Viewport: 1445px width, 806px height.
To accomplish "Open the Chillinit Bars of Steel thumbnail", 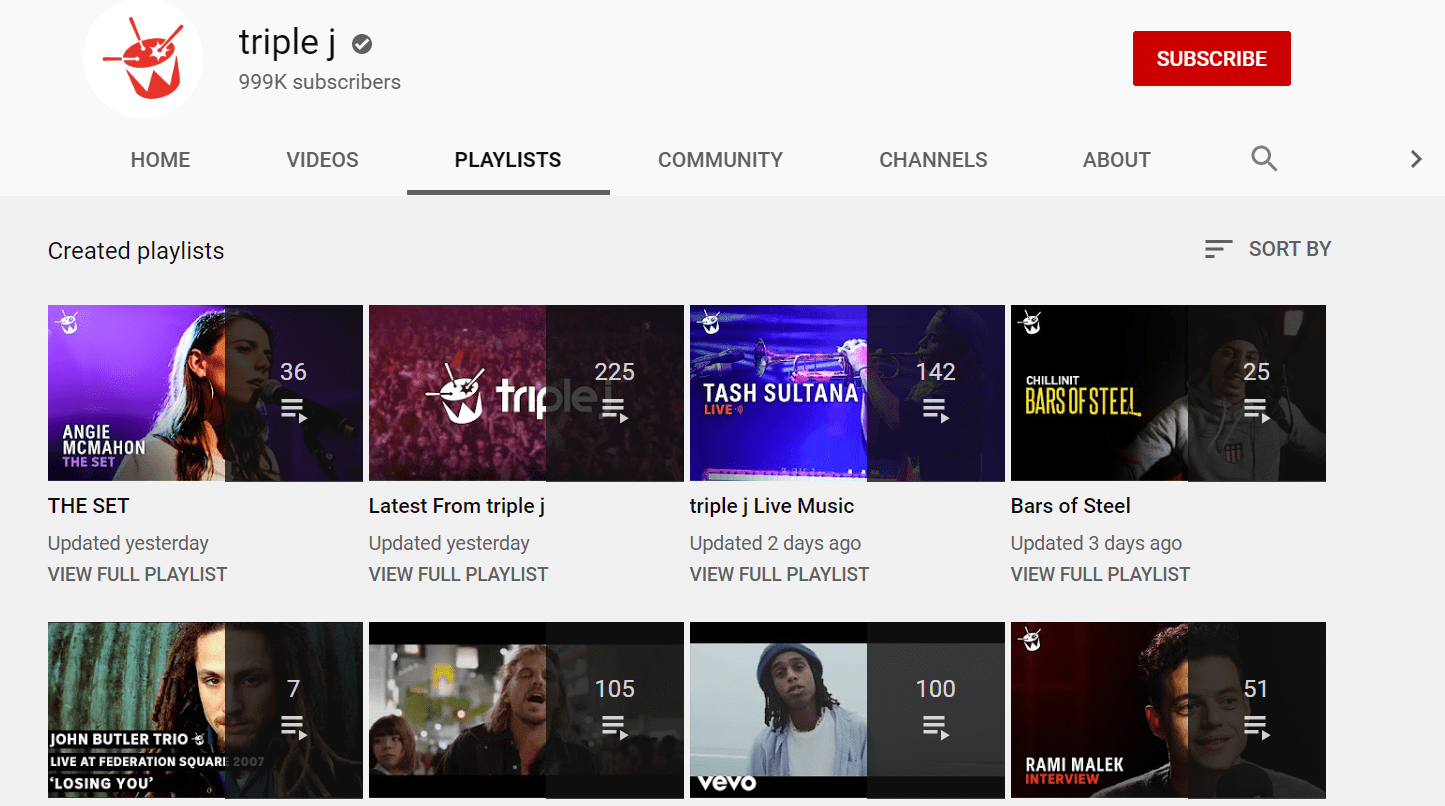I will pos(1168,393).
